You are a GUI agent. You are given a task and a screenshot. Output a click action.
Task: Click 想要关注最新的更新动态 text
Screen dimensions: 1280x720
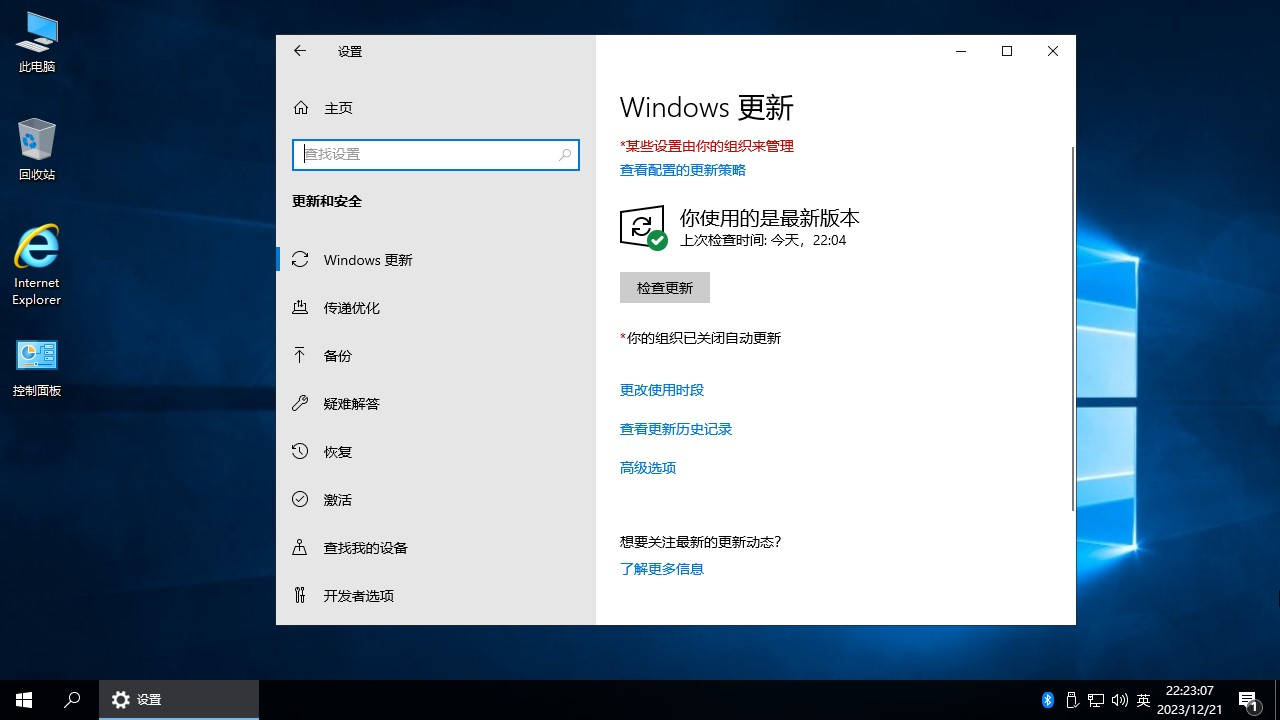tap(700, 542)
